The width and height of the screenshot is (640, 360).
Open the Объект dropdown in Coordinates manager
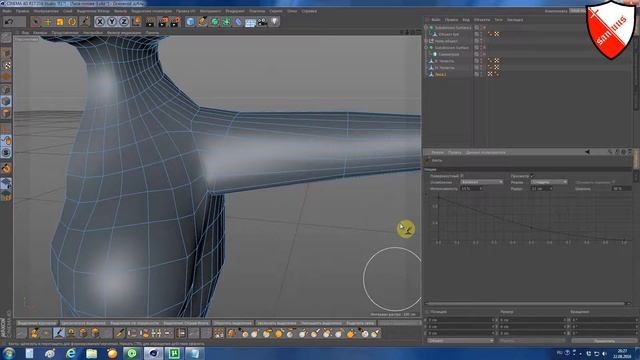[460, 340]
